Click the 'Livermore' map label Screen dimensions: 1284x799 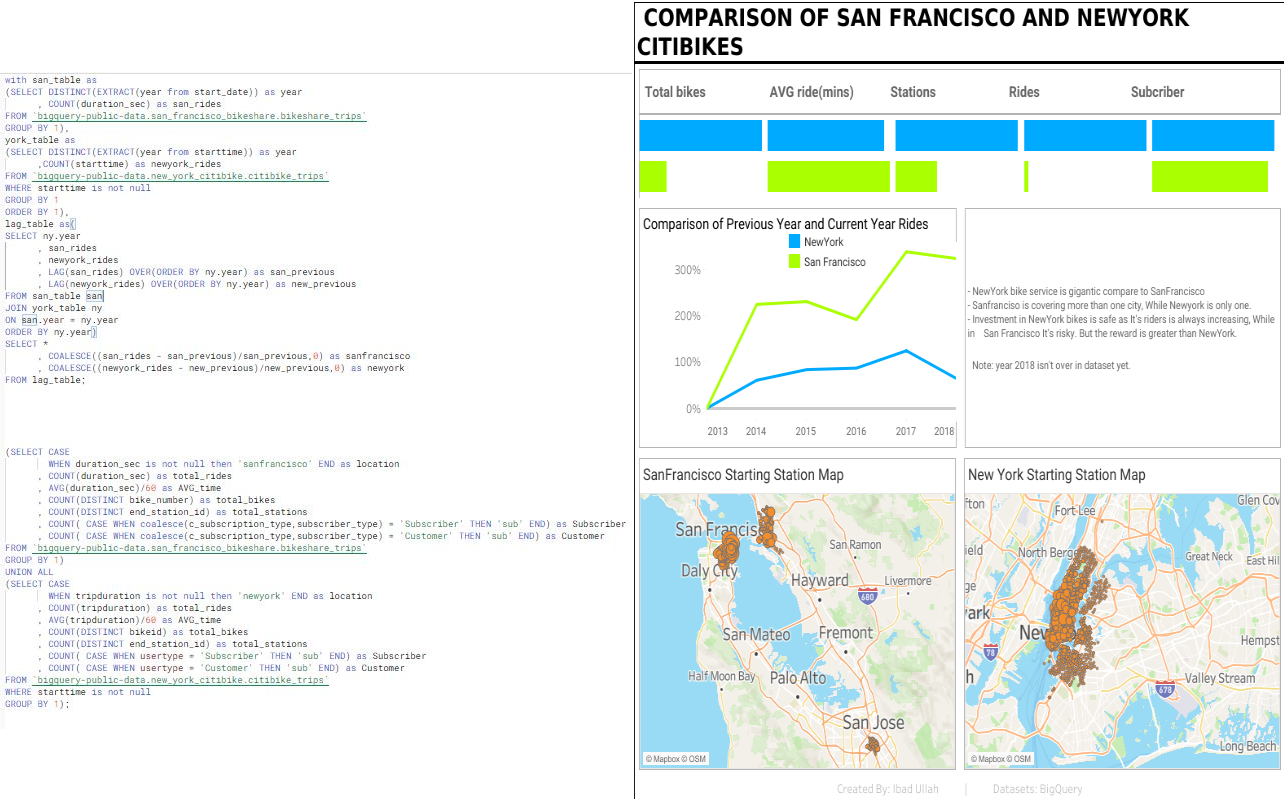tap(908, 581)
